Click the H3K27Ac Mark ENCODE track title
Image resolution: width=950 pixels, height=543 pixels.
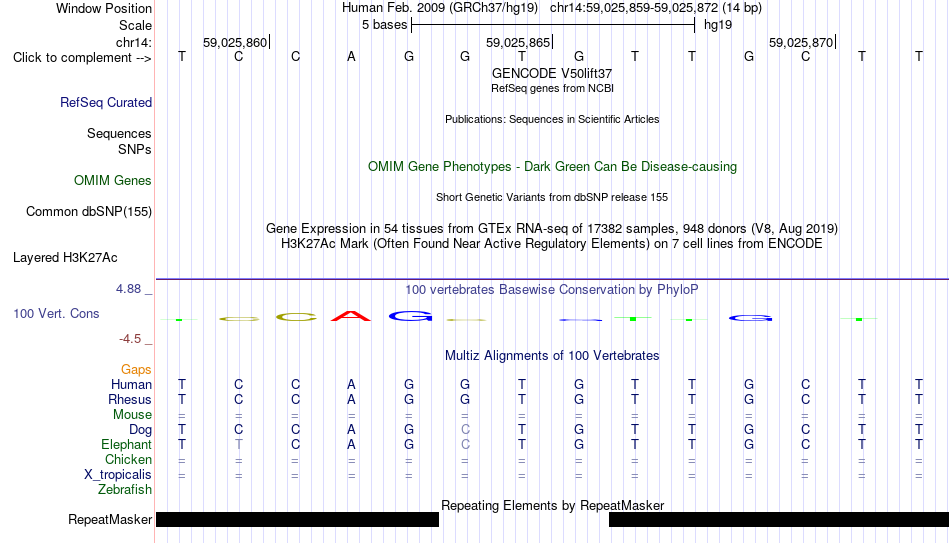tap(552, 244)
